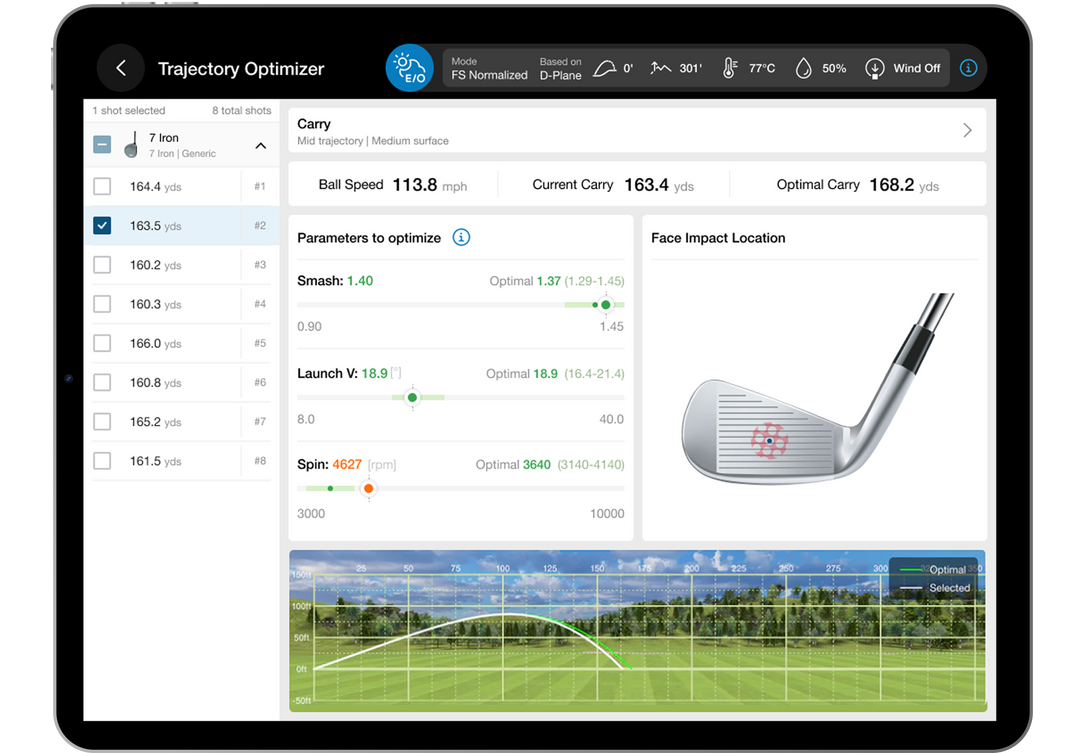Open the Mode FS Normalized selector
Image resolution: width=1080 pixels, height=753 pixels.
[x=489, y=67]
